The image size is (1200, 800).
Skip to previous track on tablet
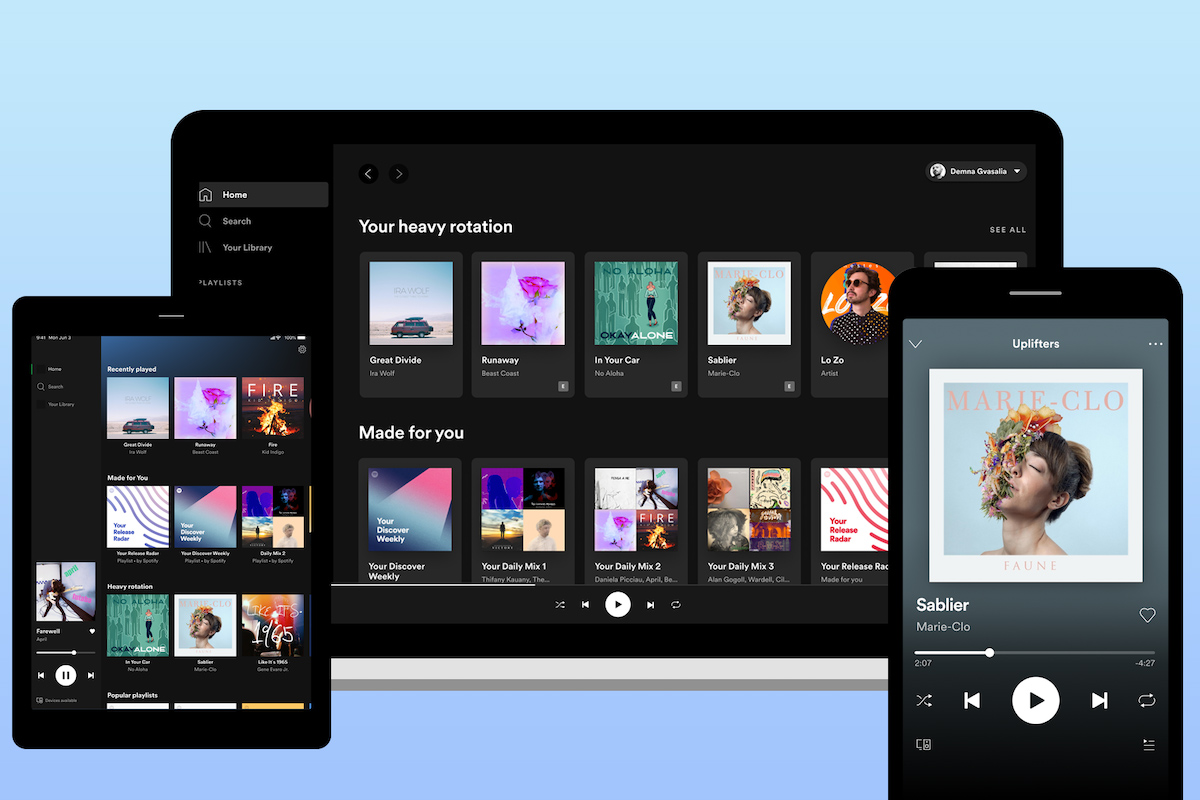tap(42, 675)
